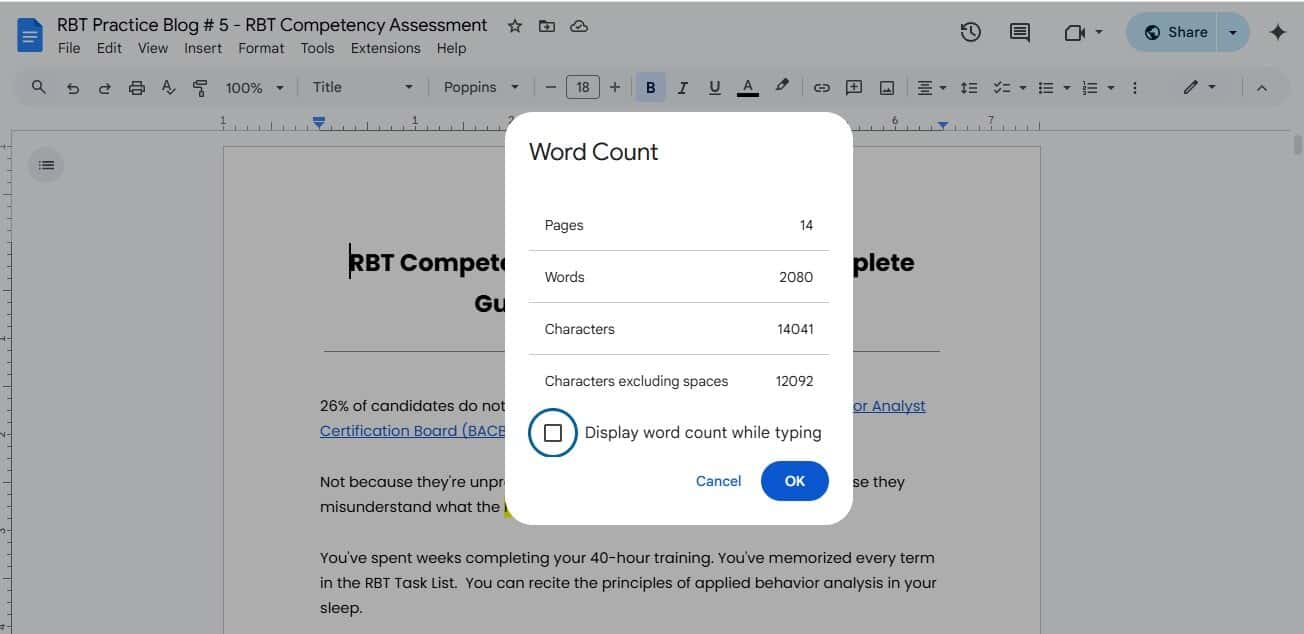
Task: Open the zoom level dropdown
Action: tap(253, 87)
